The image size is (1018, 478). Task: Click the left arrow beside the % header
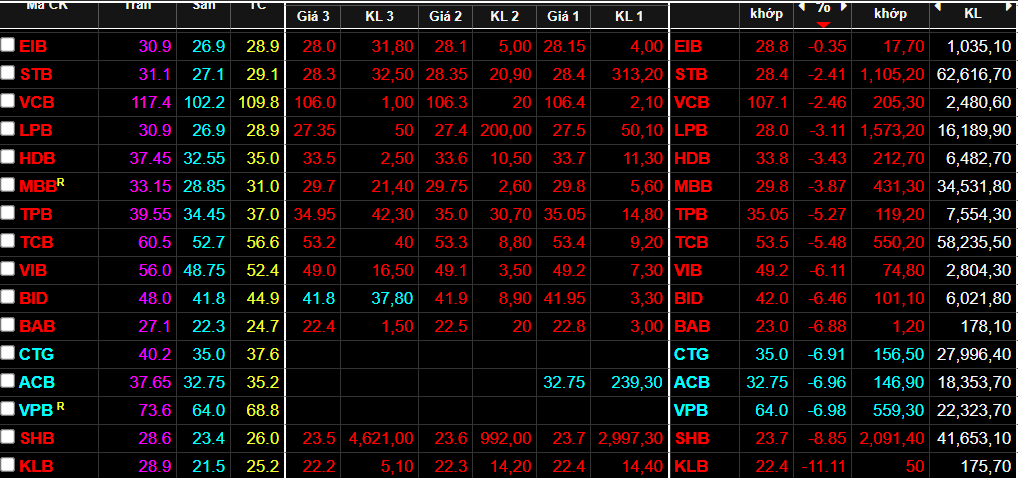tap(801, 8)
